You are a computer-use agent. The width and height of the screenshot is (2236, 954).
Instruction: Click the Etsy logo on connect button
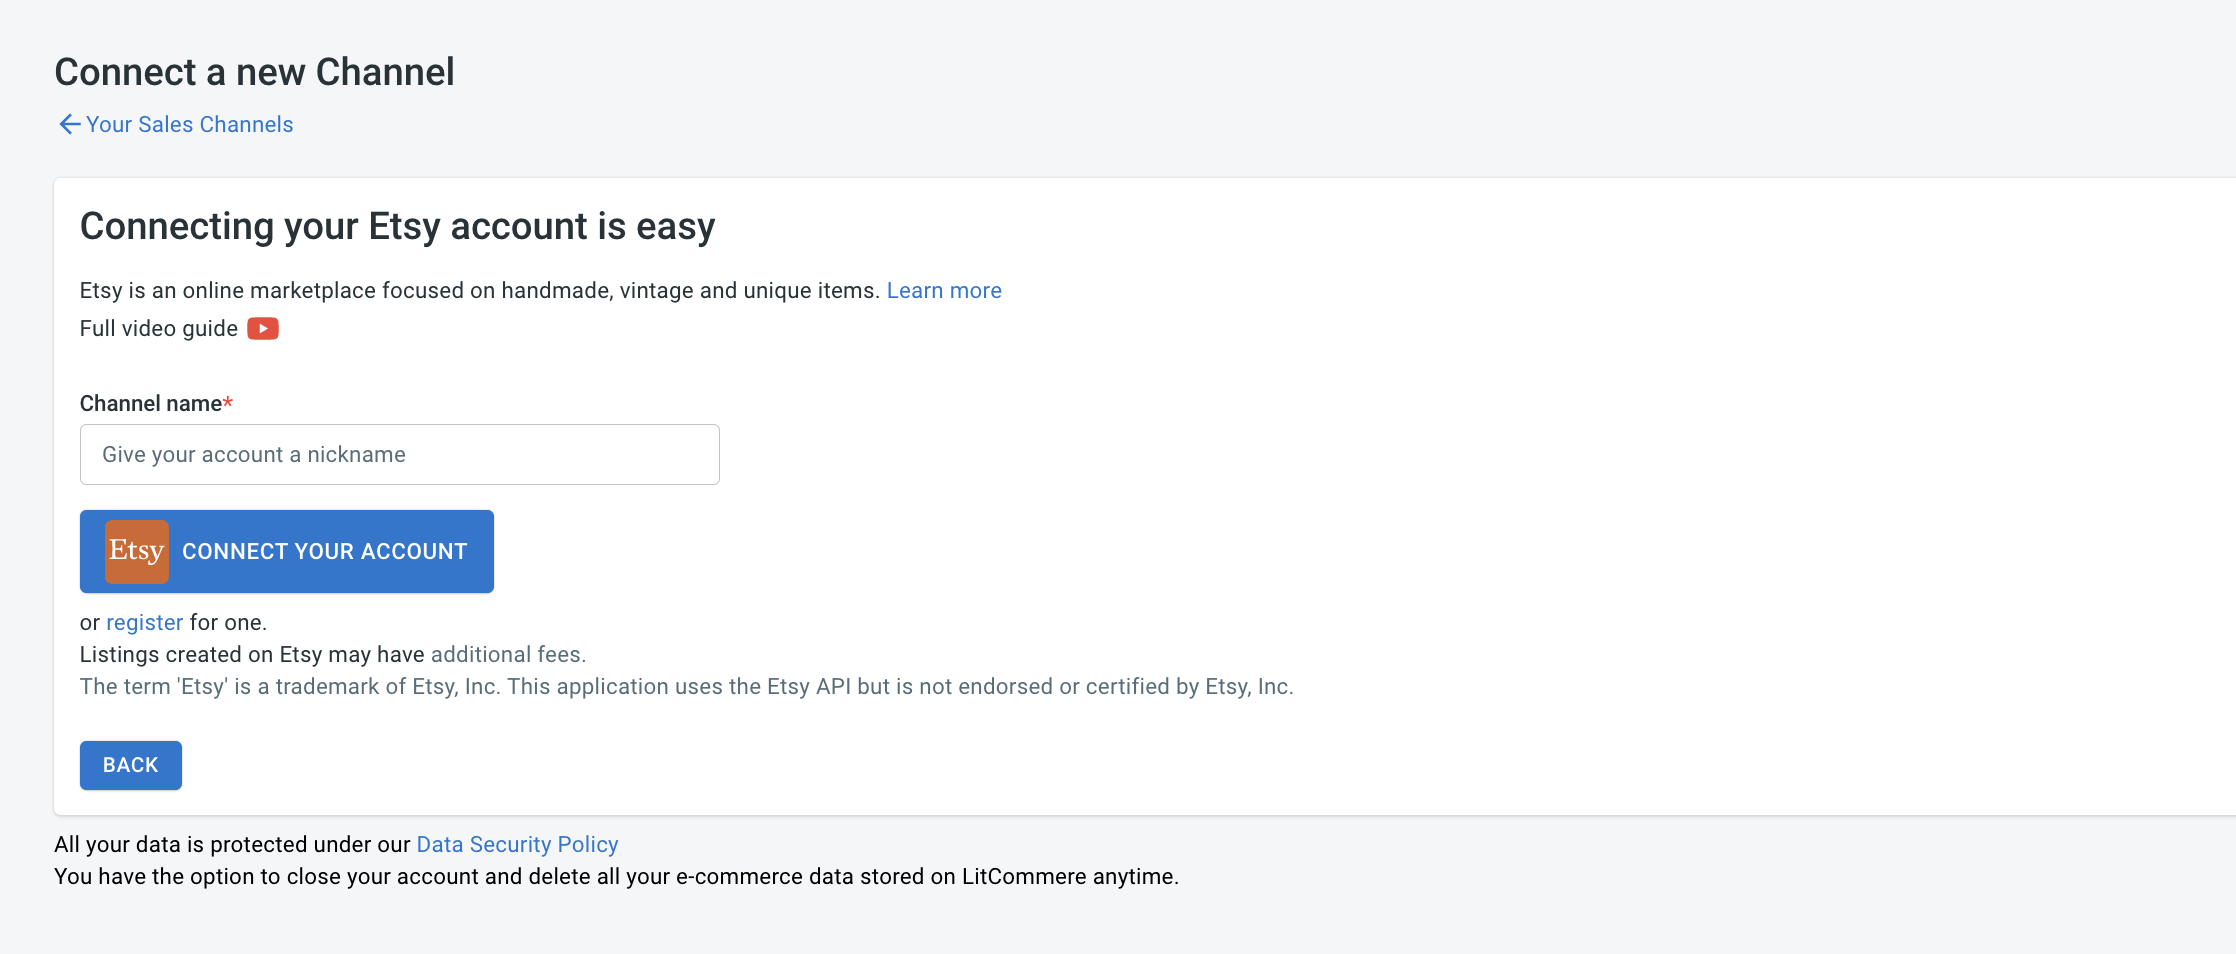pyautogui.click(x=137, y=551)
